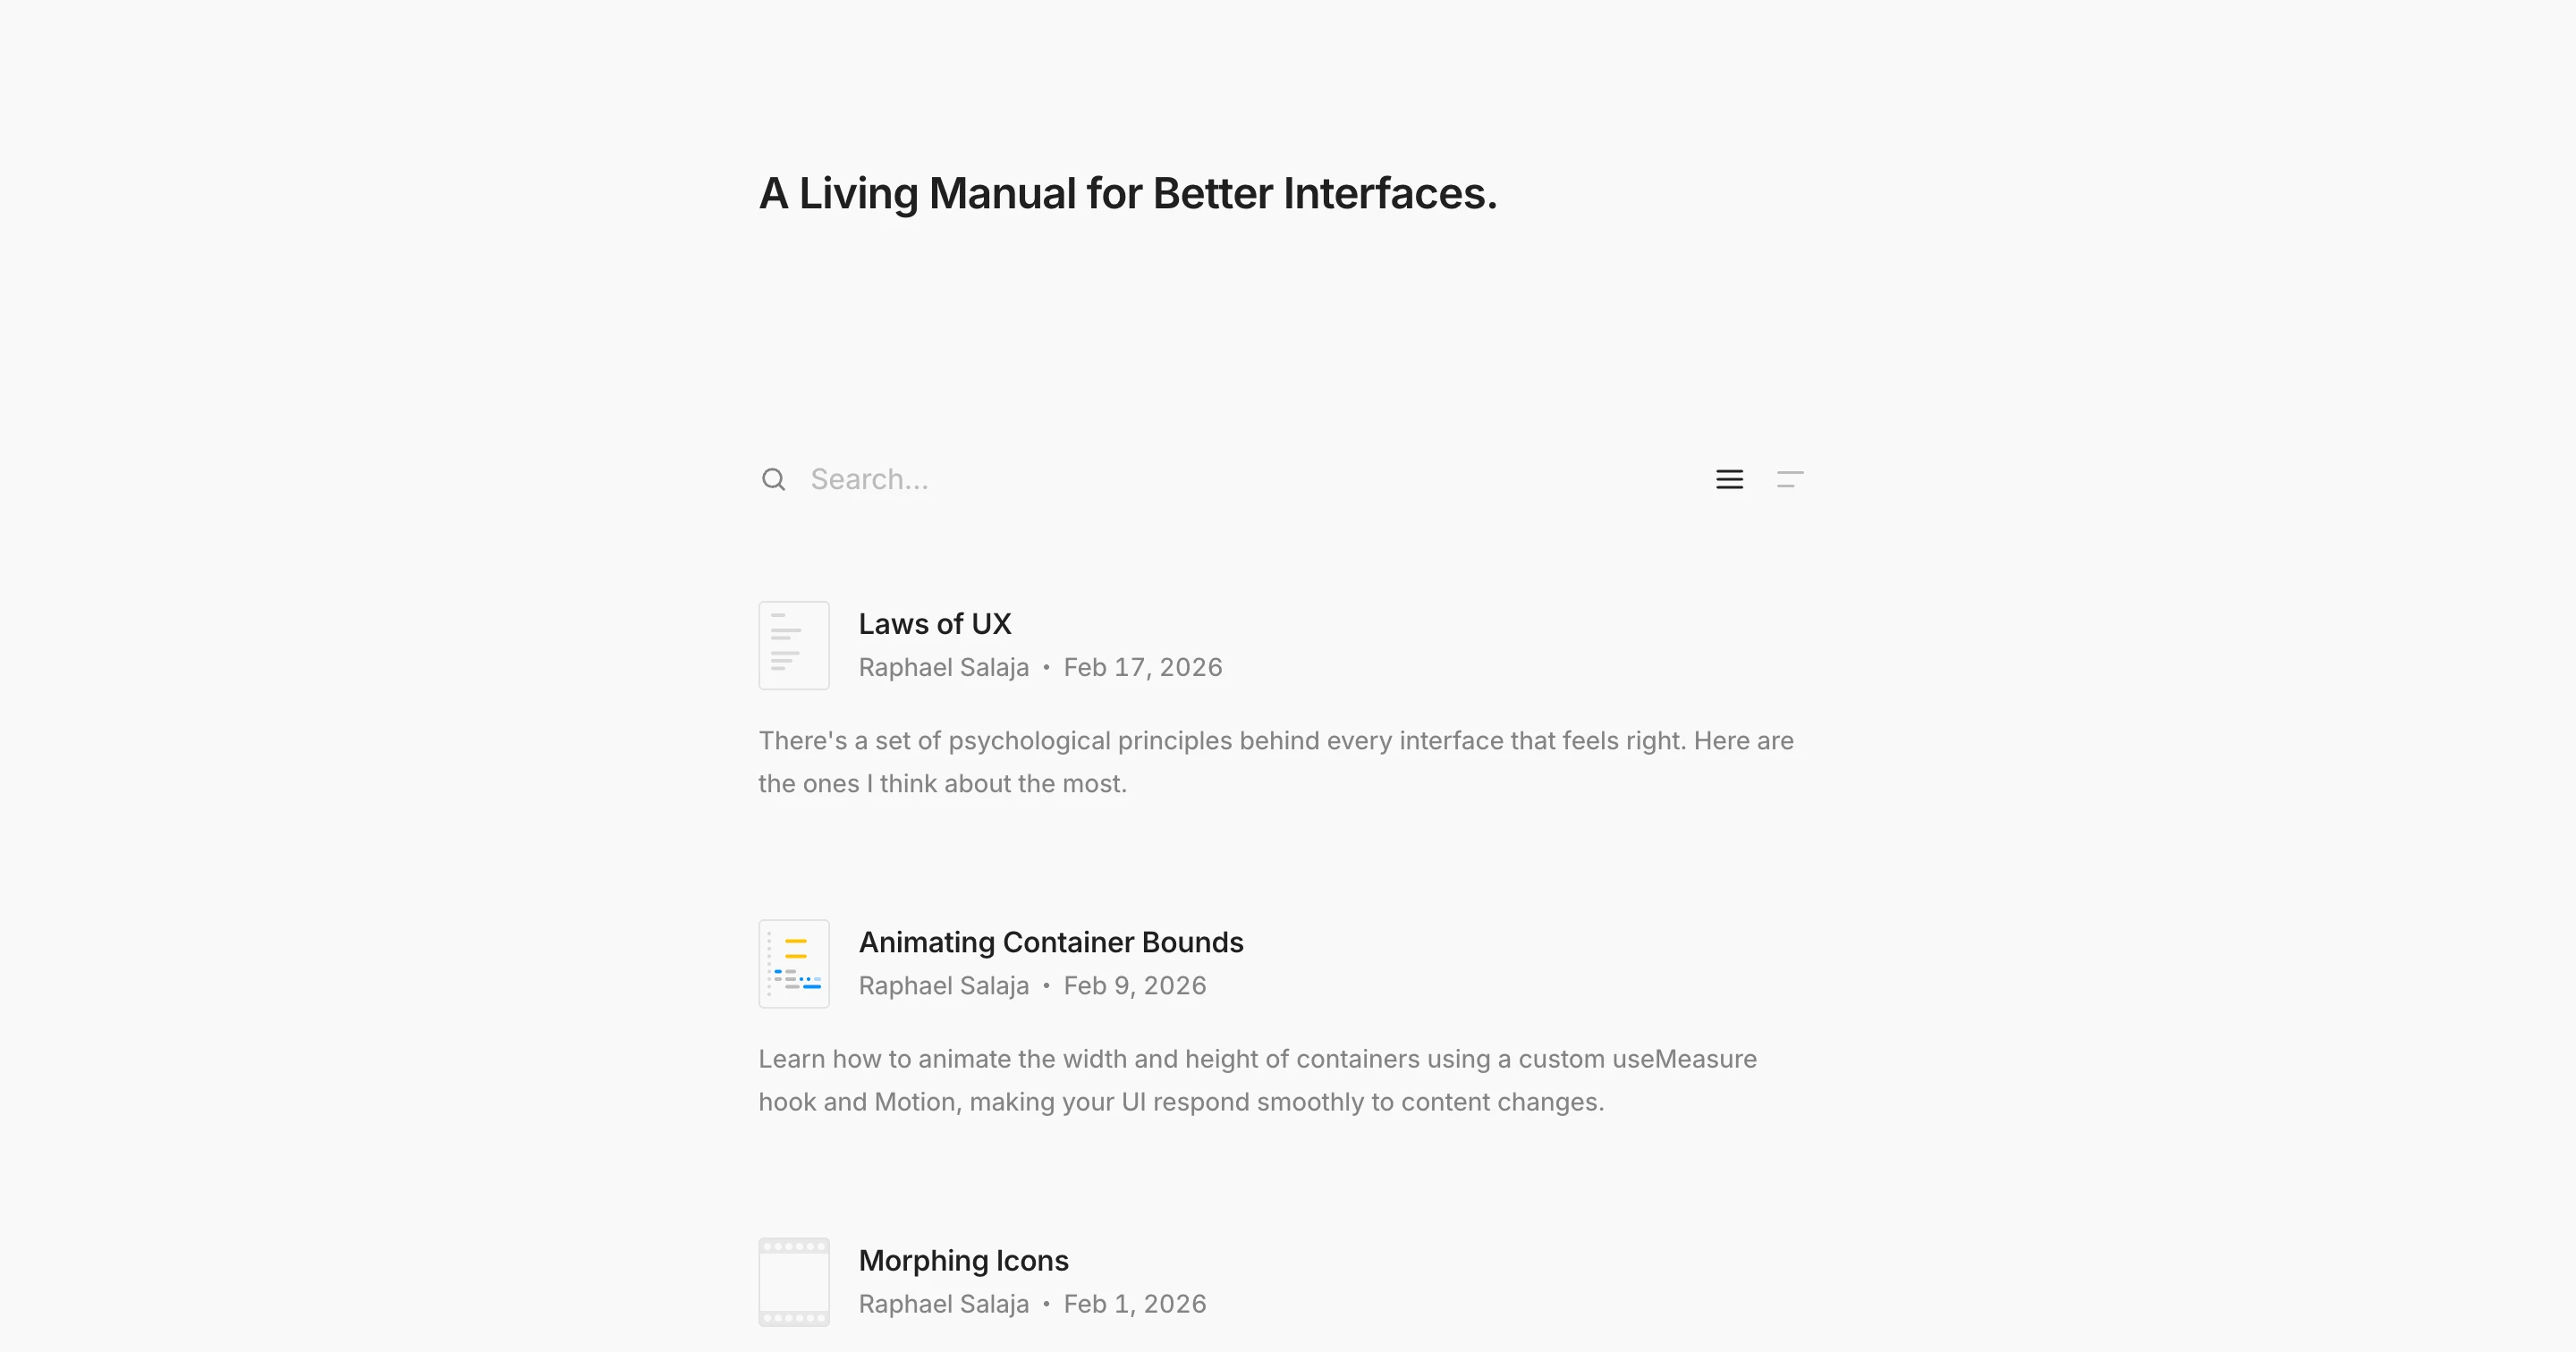
Task: Click the Living Manual for Better Interfaces heading
Action: pyautogui.click(x=1128, y=193)
